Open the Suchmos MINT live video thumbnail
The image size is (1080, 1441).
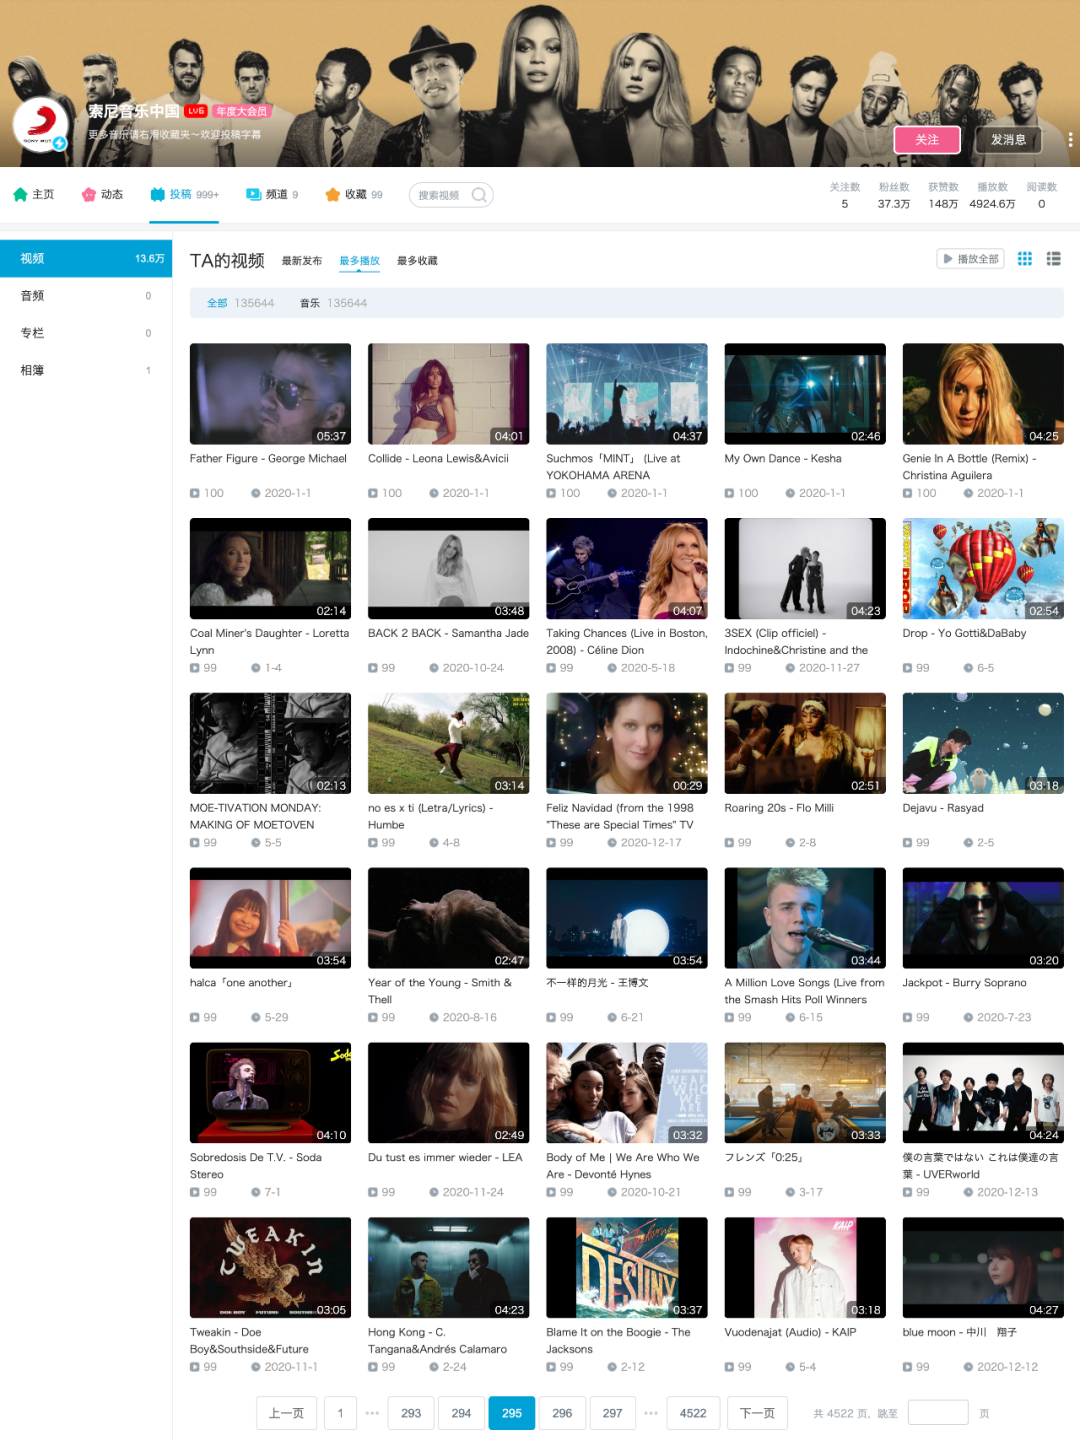pyautogui.click(x=627, y=394)
